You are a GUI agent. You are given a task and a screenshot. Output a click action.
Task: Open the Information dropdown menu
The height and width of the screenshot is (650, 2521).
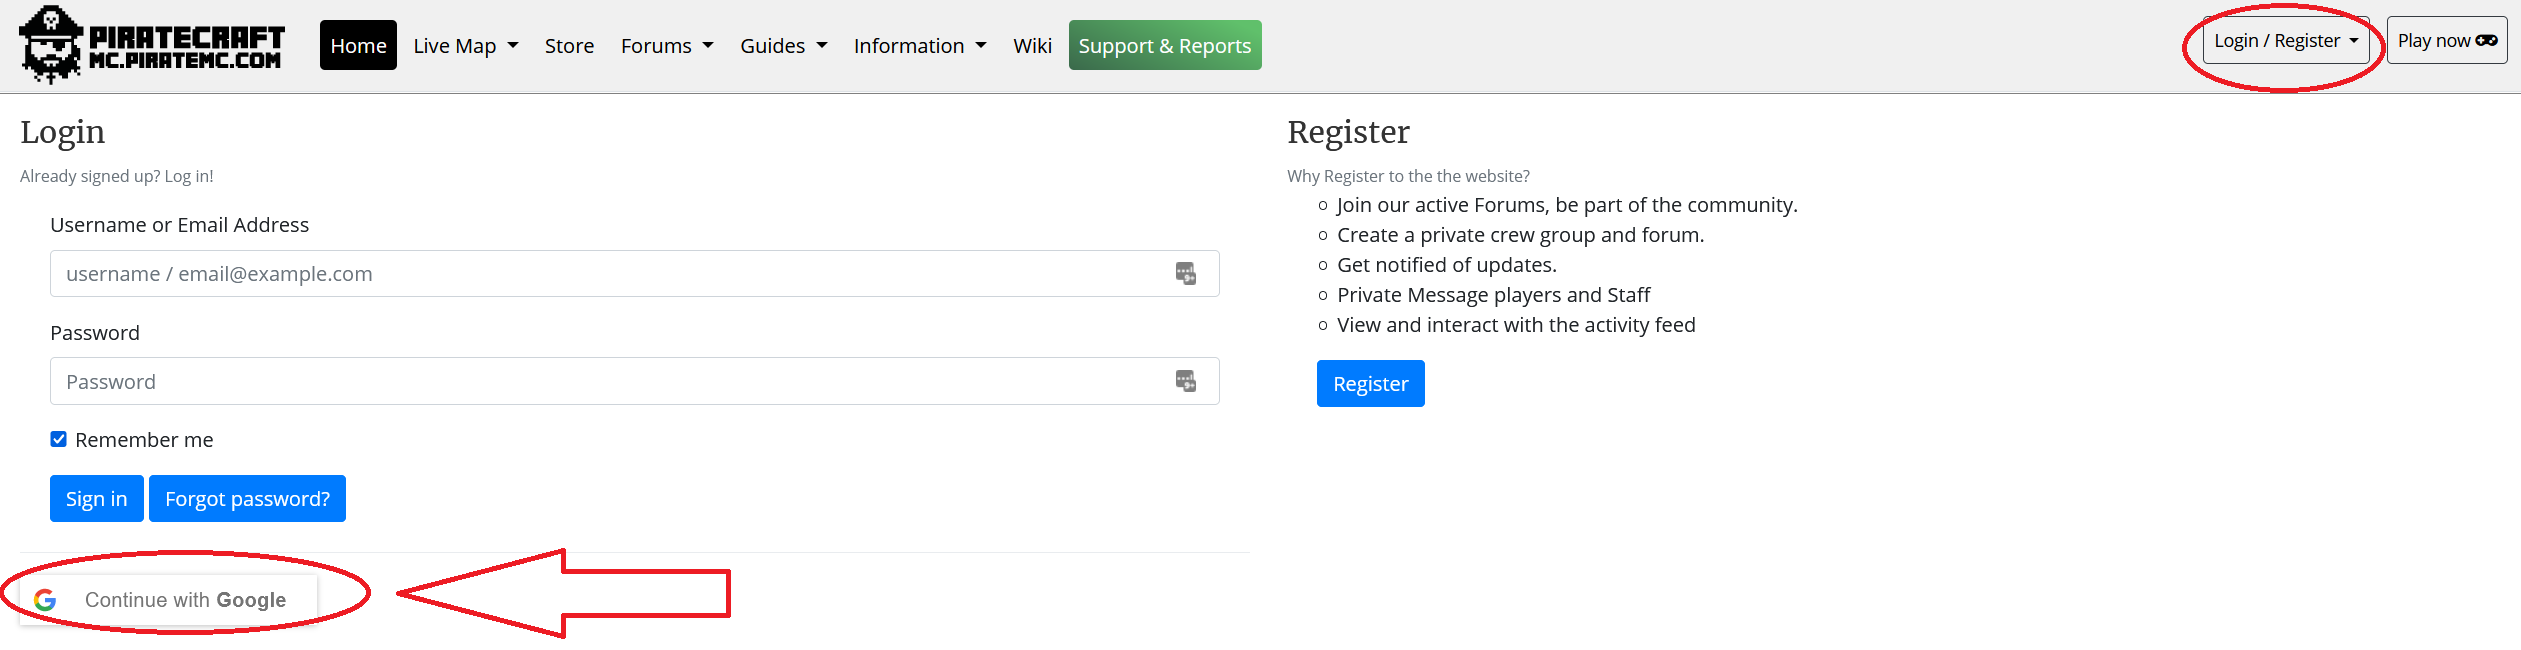pyautogui.click(x=919, y=46)
